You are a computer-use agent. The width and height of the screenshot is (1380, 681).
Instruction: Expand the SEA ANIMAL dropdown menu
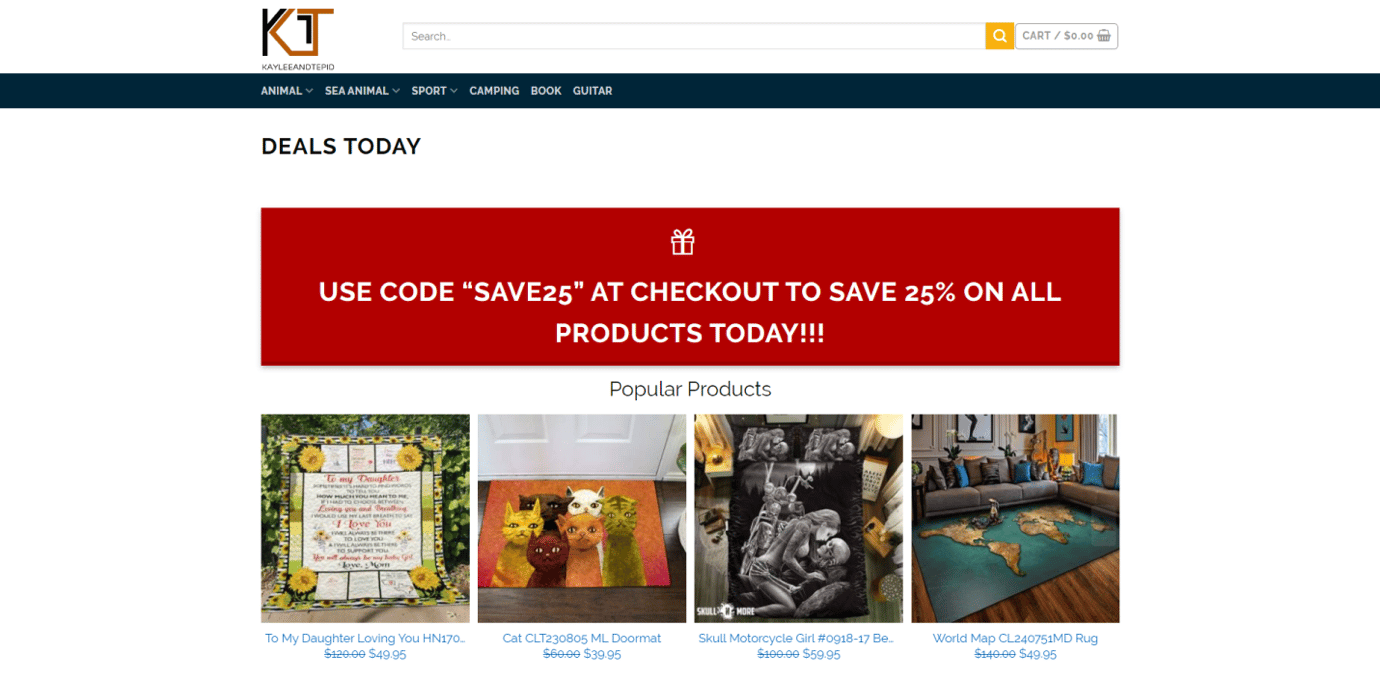[x=357, y=90]
